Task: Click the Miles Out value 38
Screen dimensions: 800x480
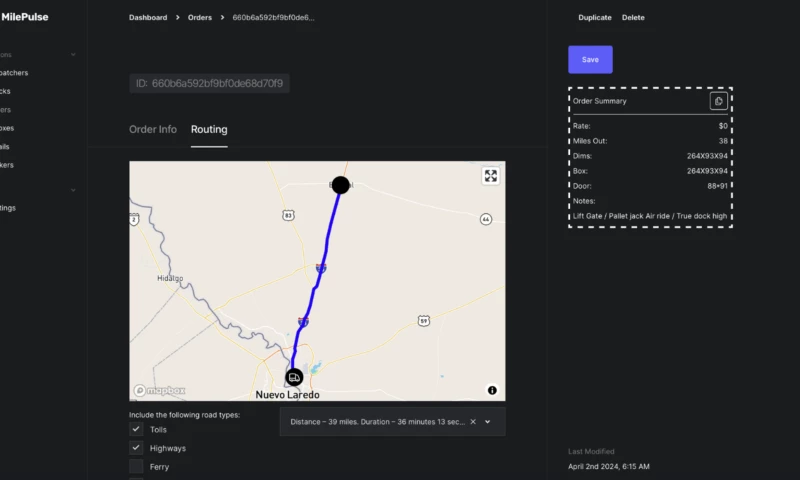Action: click(x=723, y=141)
